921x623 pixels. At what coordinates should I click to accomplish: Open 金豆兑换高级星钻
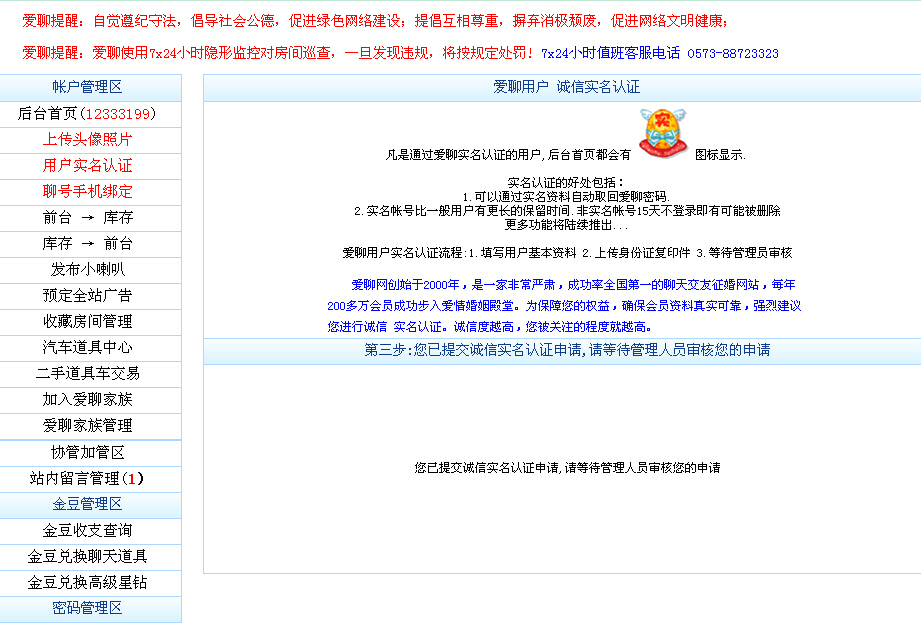tap(87, 583)
